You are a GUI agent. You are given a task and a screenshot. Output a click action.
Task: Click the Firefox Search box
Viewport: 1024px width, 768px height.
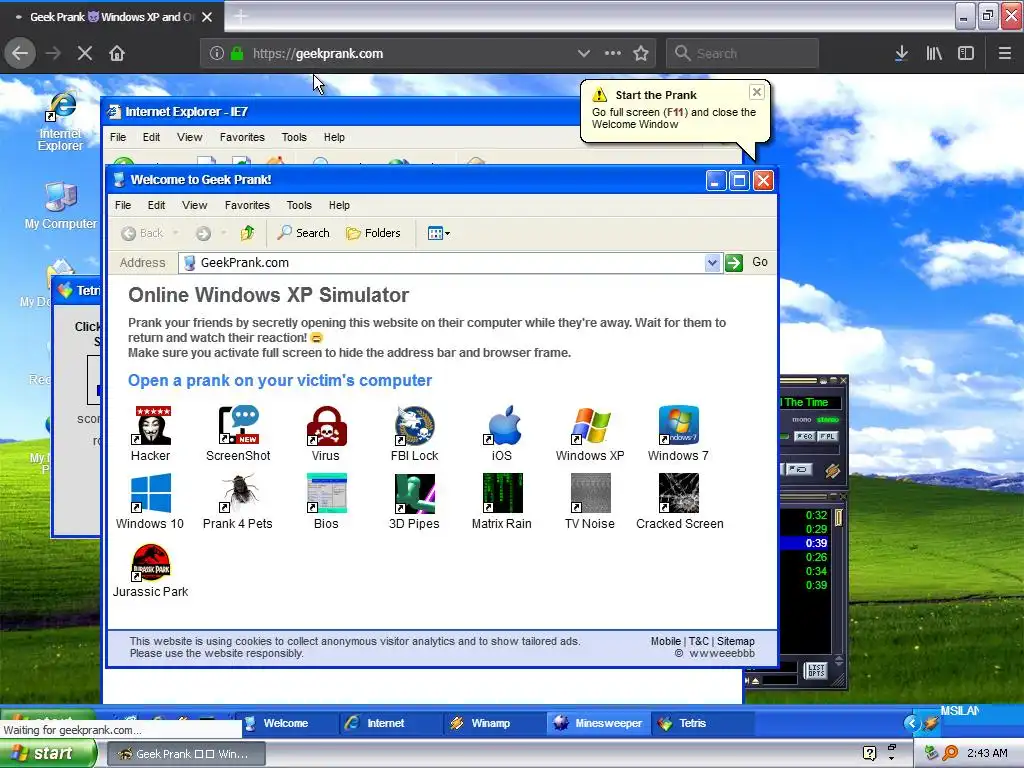[743, 54]
